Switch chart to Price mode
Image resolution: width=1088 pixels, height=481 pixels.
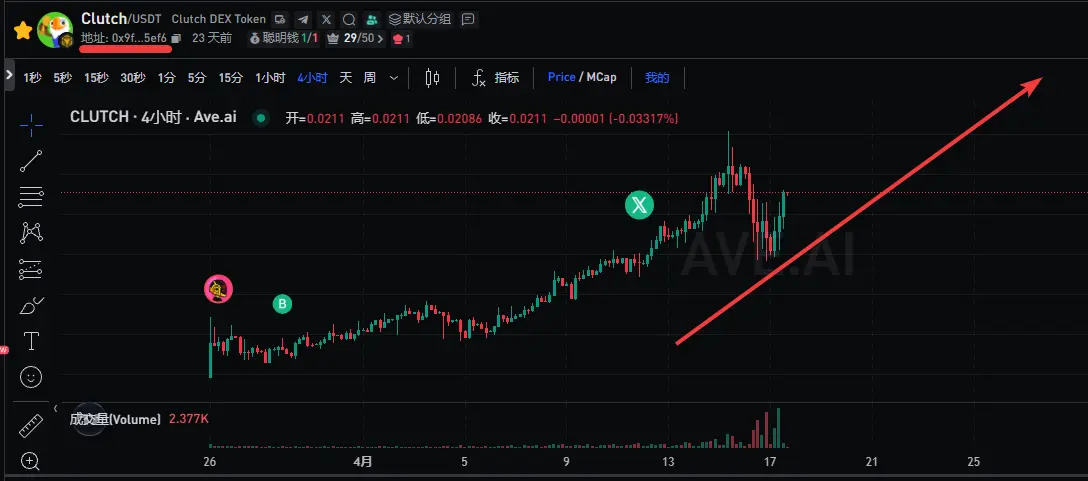point(561,77)
